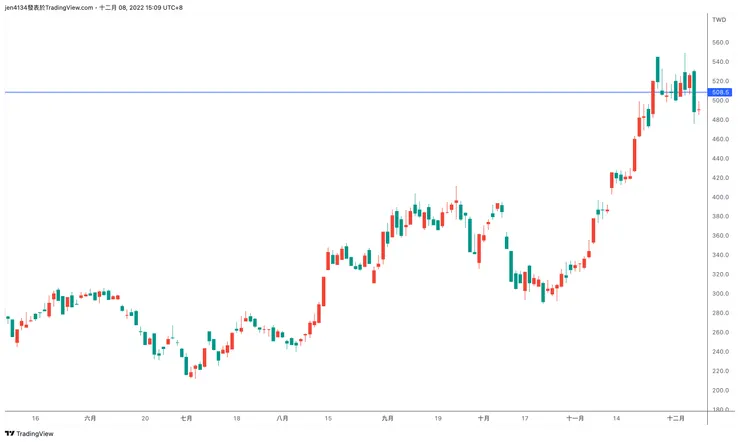This screenshot has height=442, width=740.
Task: Click the 500.0 price axis label
Action: tap(721, 100)
